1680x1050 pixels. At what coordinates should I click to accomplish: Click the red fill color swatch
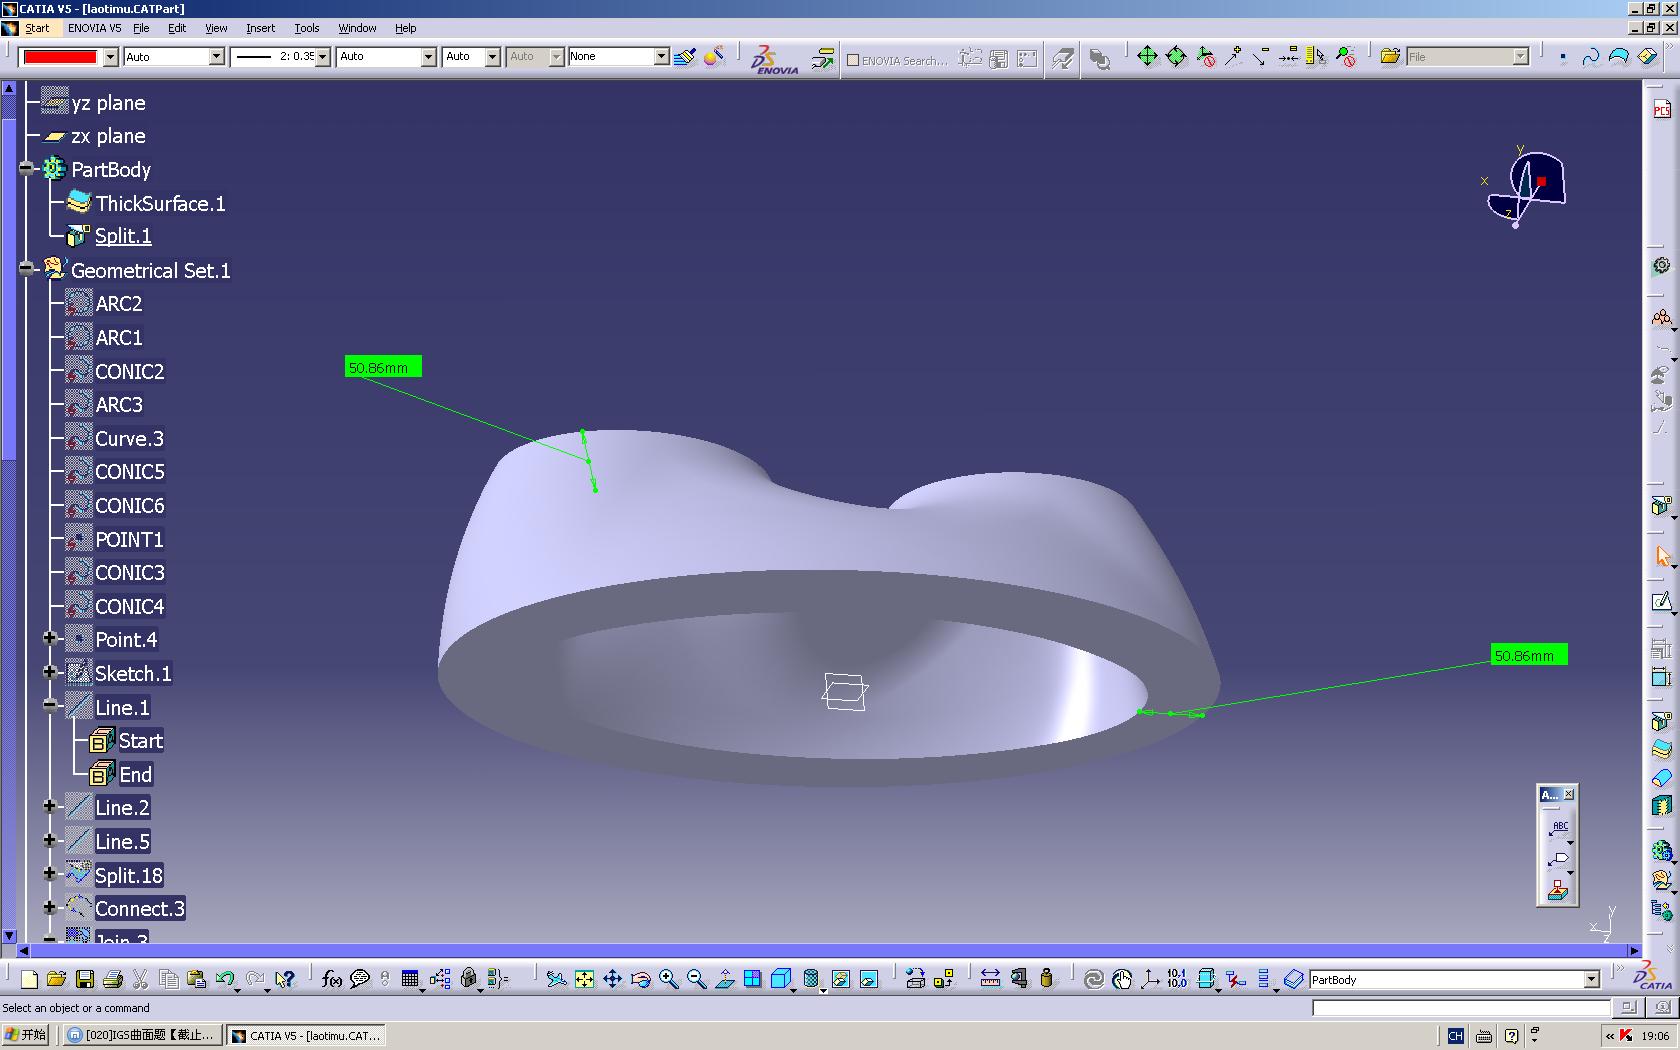60,57
